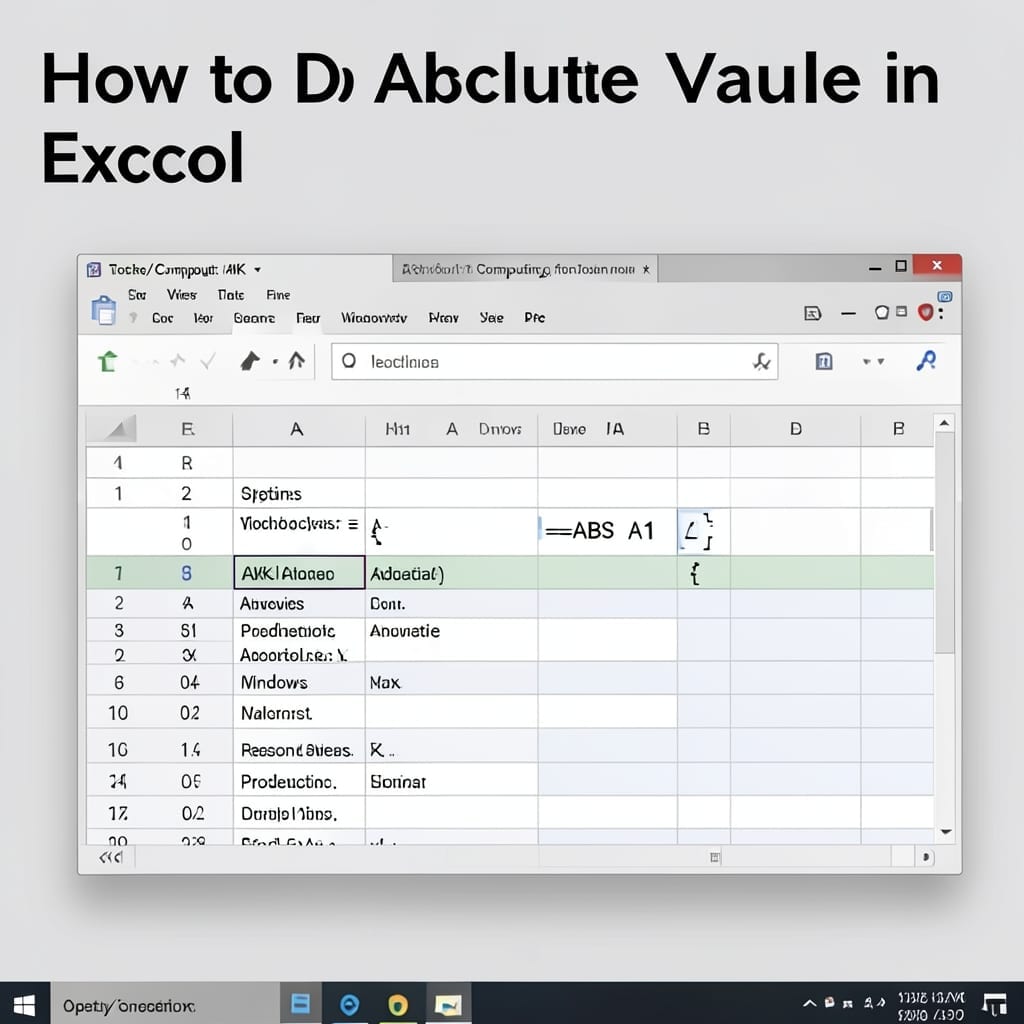Open the active picture app in taskbar
The height and width of the screenshot is (1024, 1024).
(x=448, y=1004)
